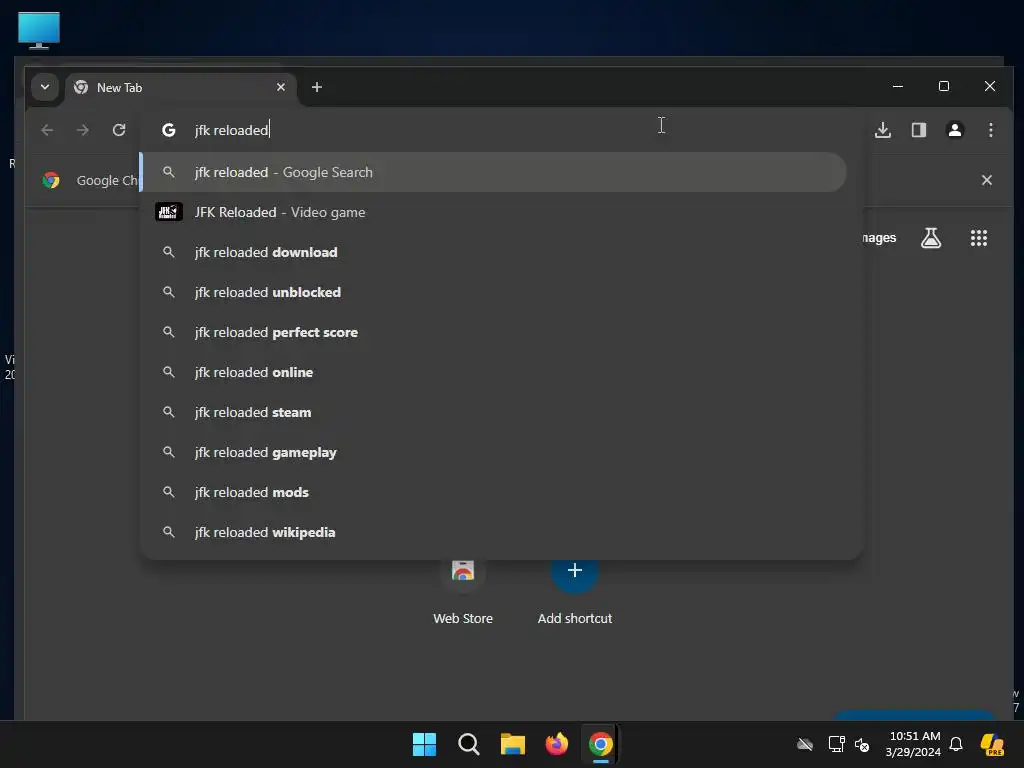The image size is (1024, 768).
Task: Click the browser forward arrow
Action: coord(83,130)
